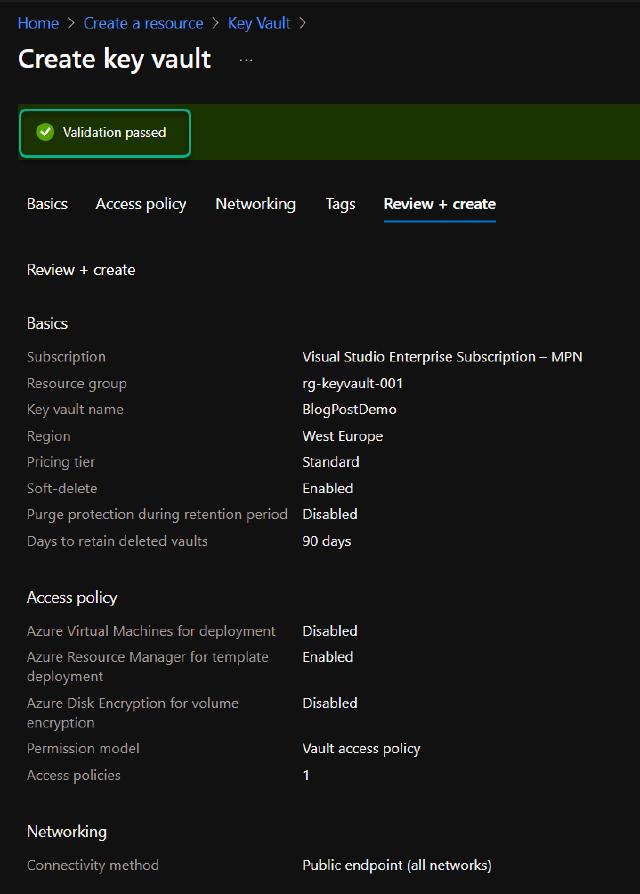The width and height of the screenshot is (640, 894).
Task: Click the rg-keyvault-001 resource group value
Action: pos(352,383)
